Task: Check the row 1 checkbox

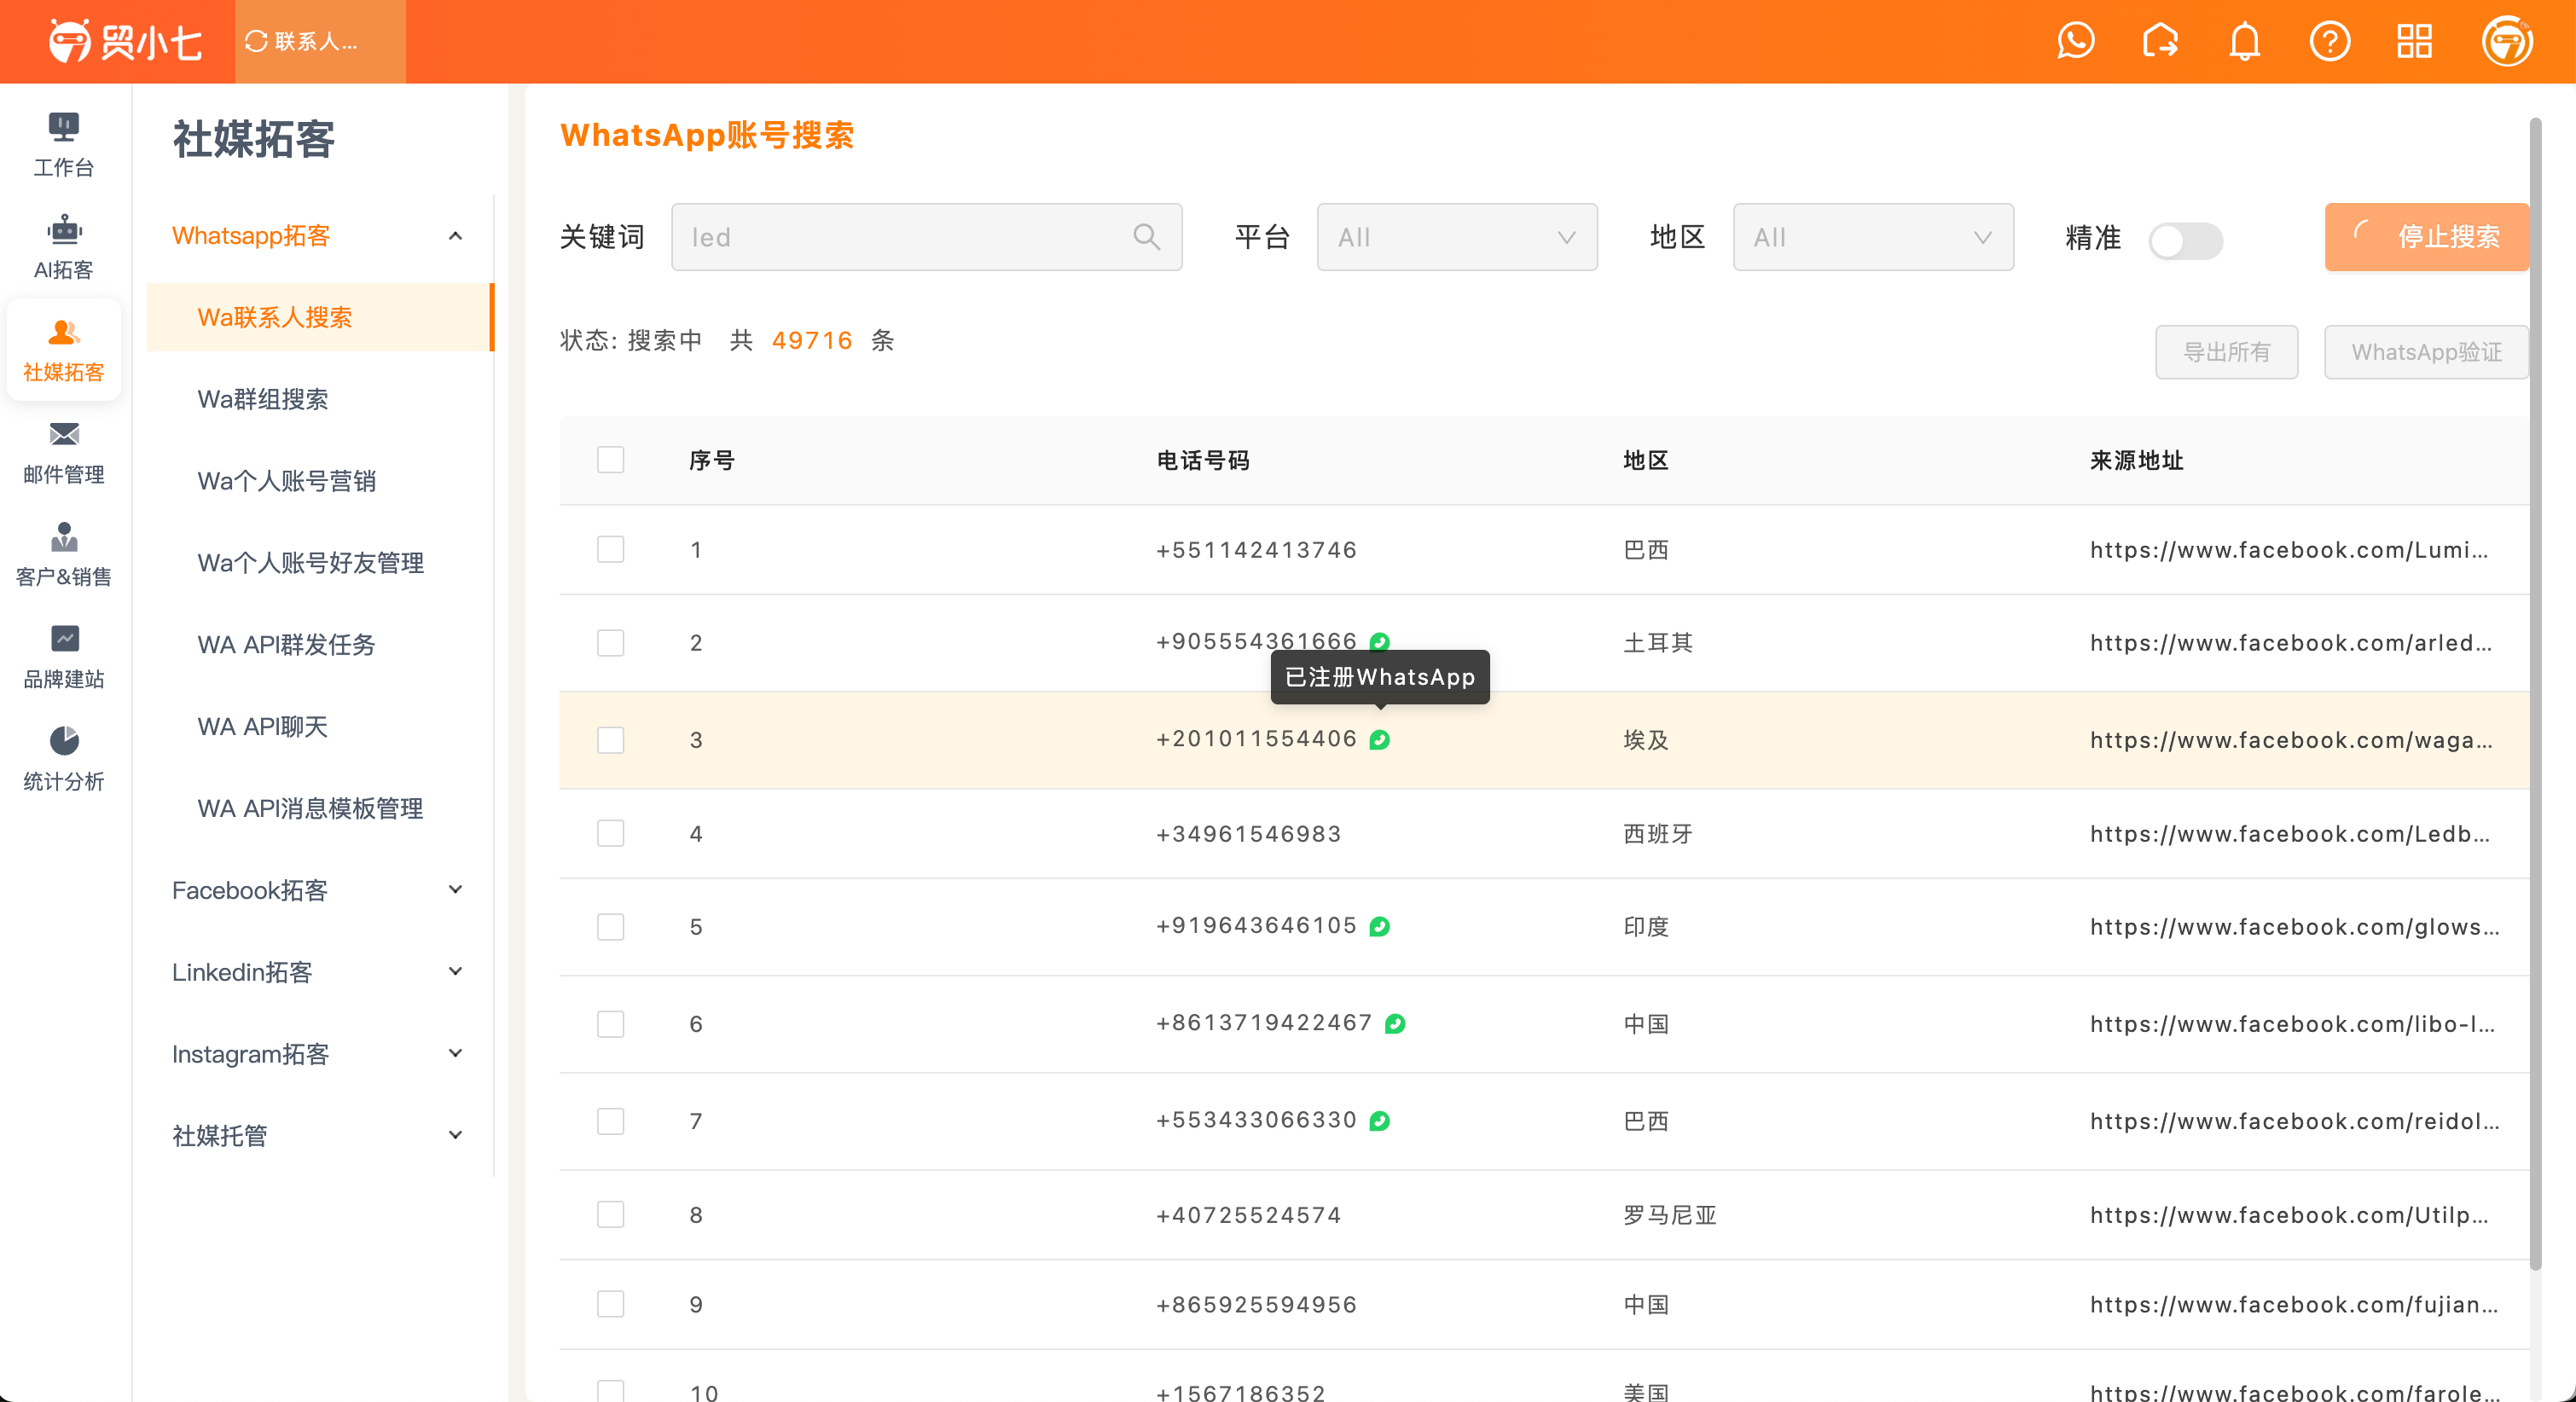Action: (x=610, y=550)
